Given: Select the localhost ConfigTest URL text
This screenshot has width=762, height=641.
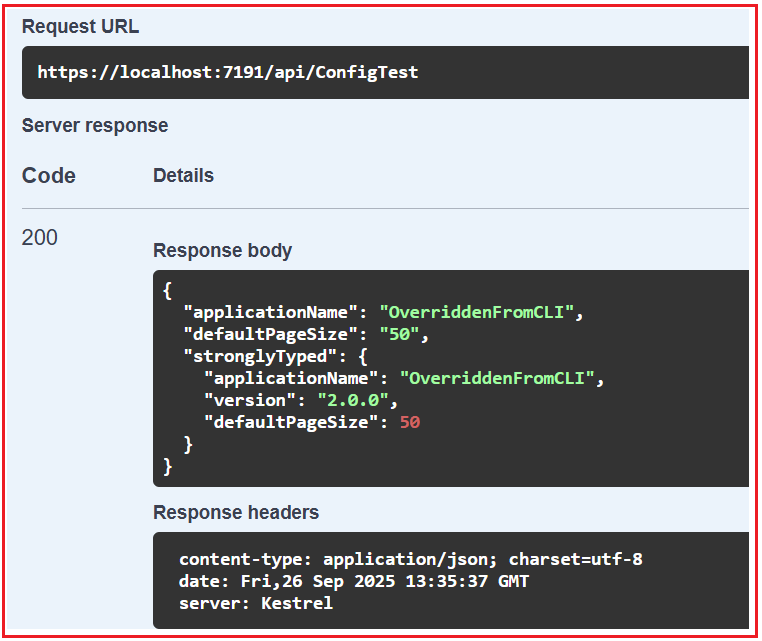Looking at the screenshot, I should click(x=227, y=72).
